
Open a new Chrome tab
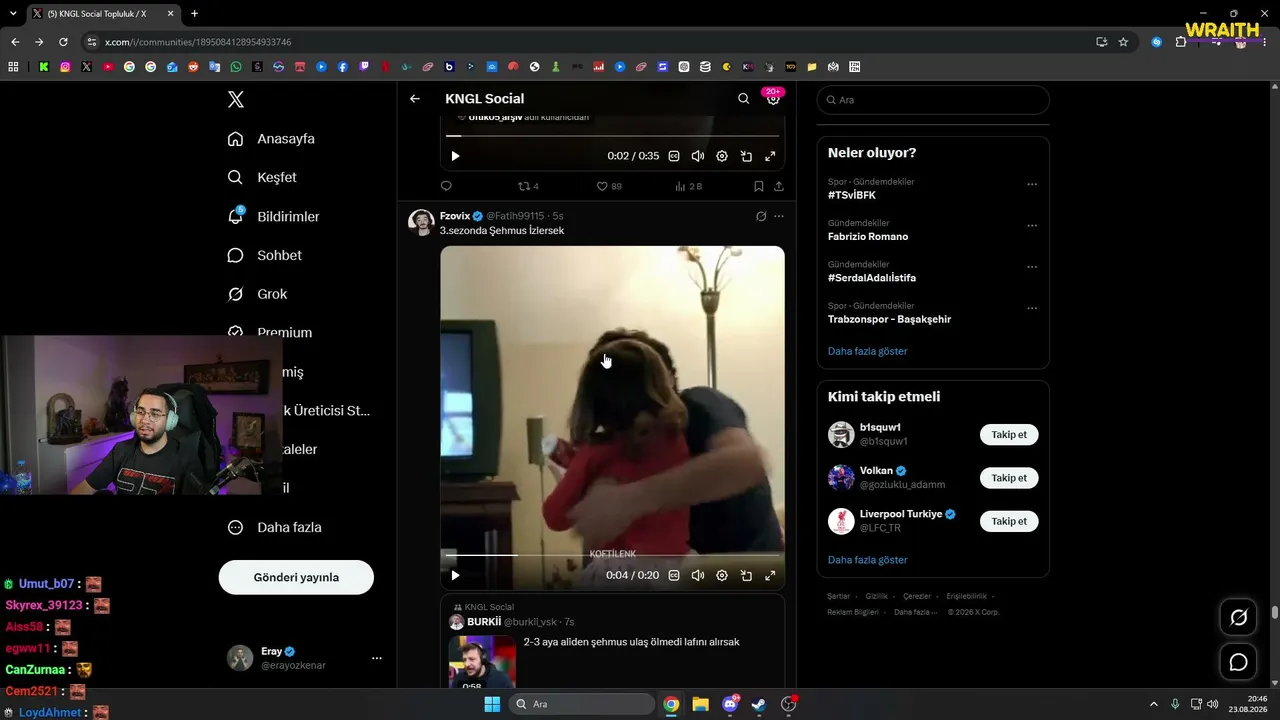[x=194, y=14]
